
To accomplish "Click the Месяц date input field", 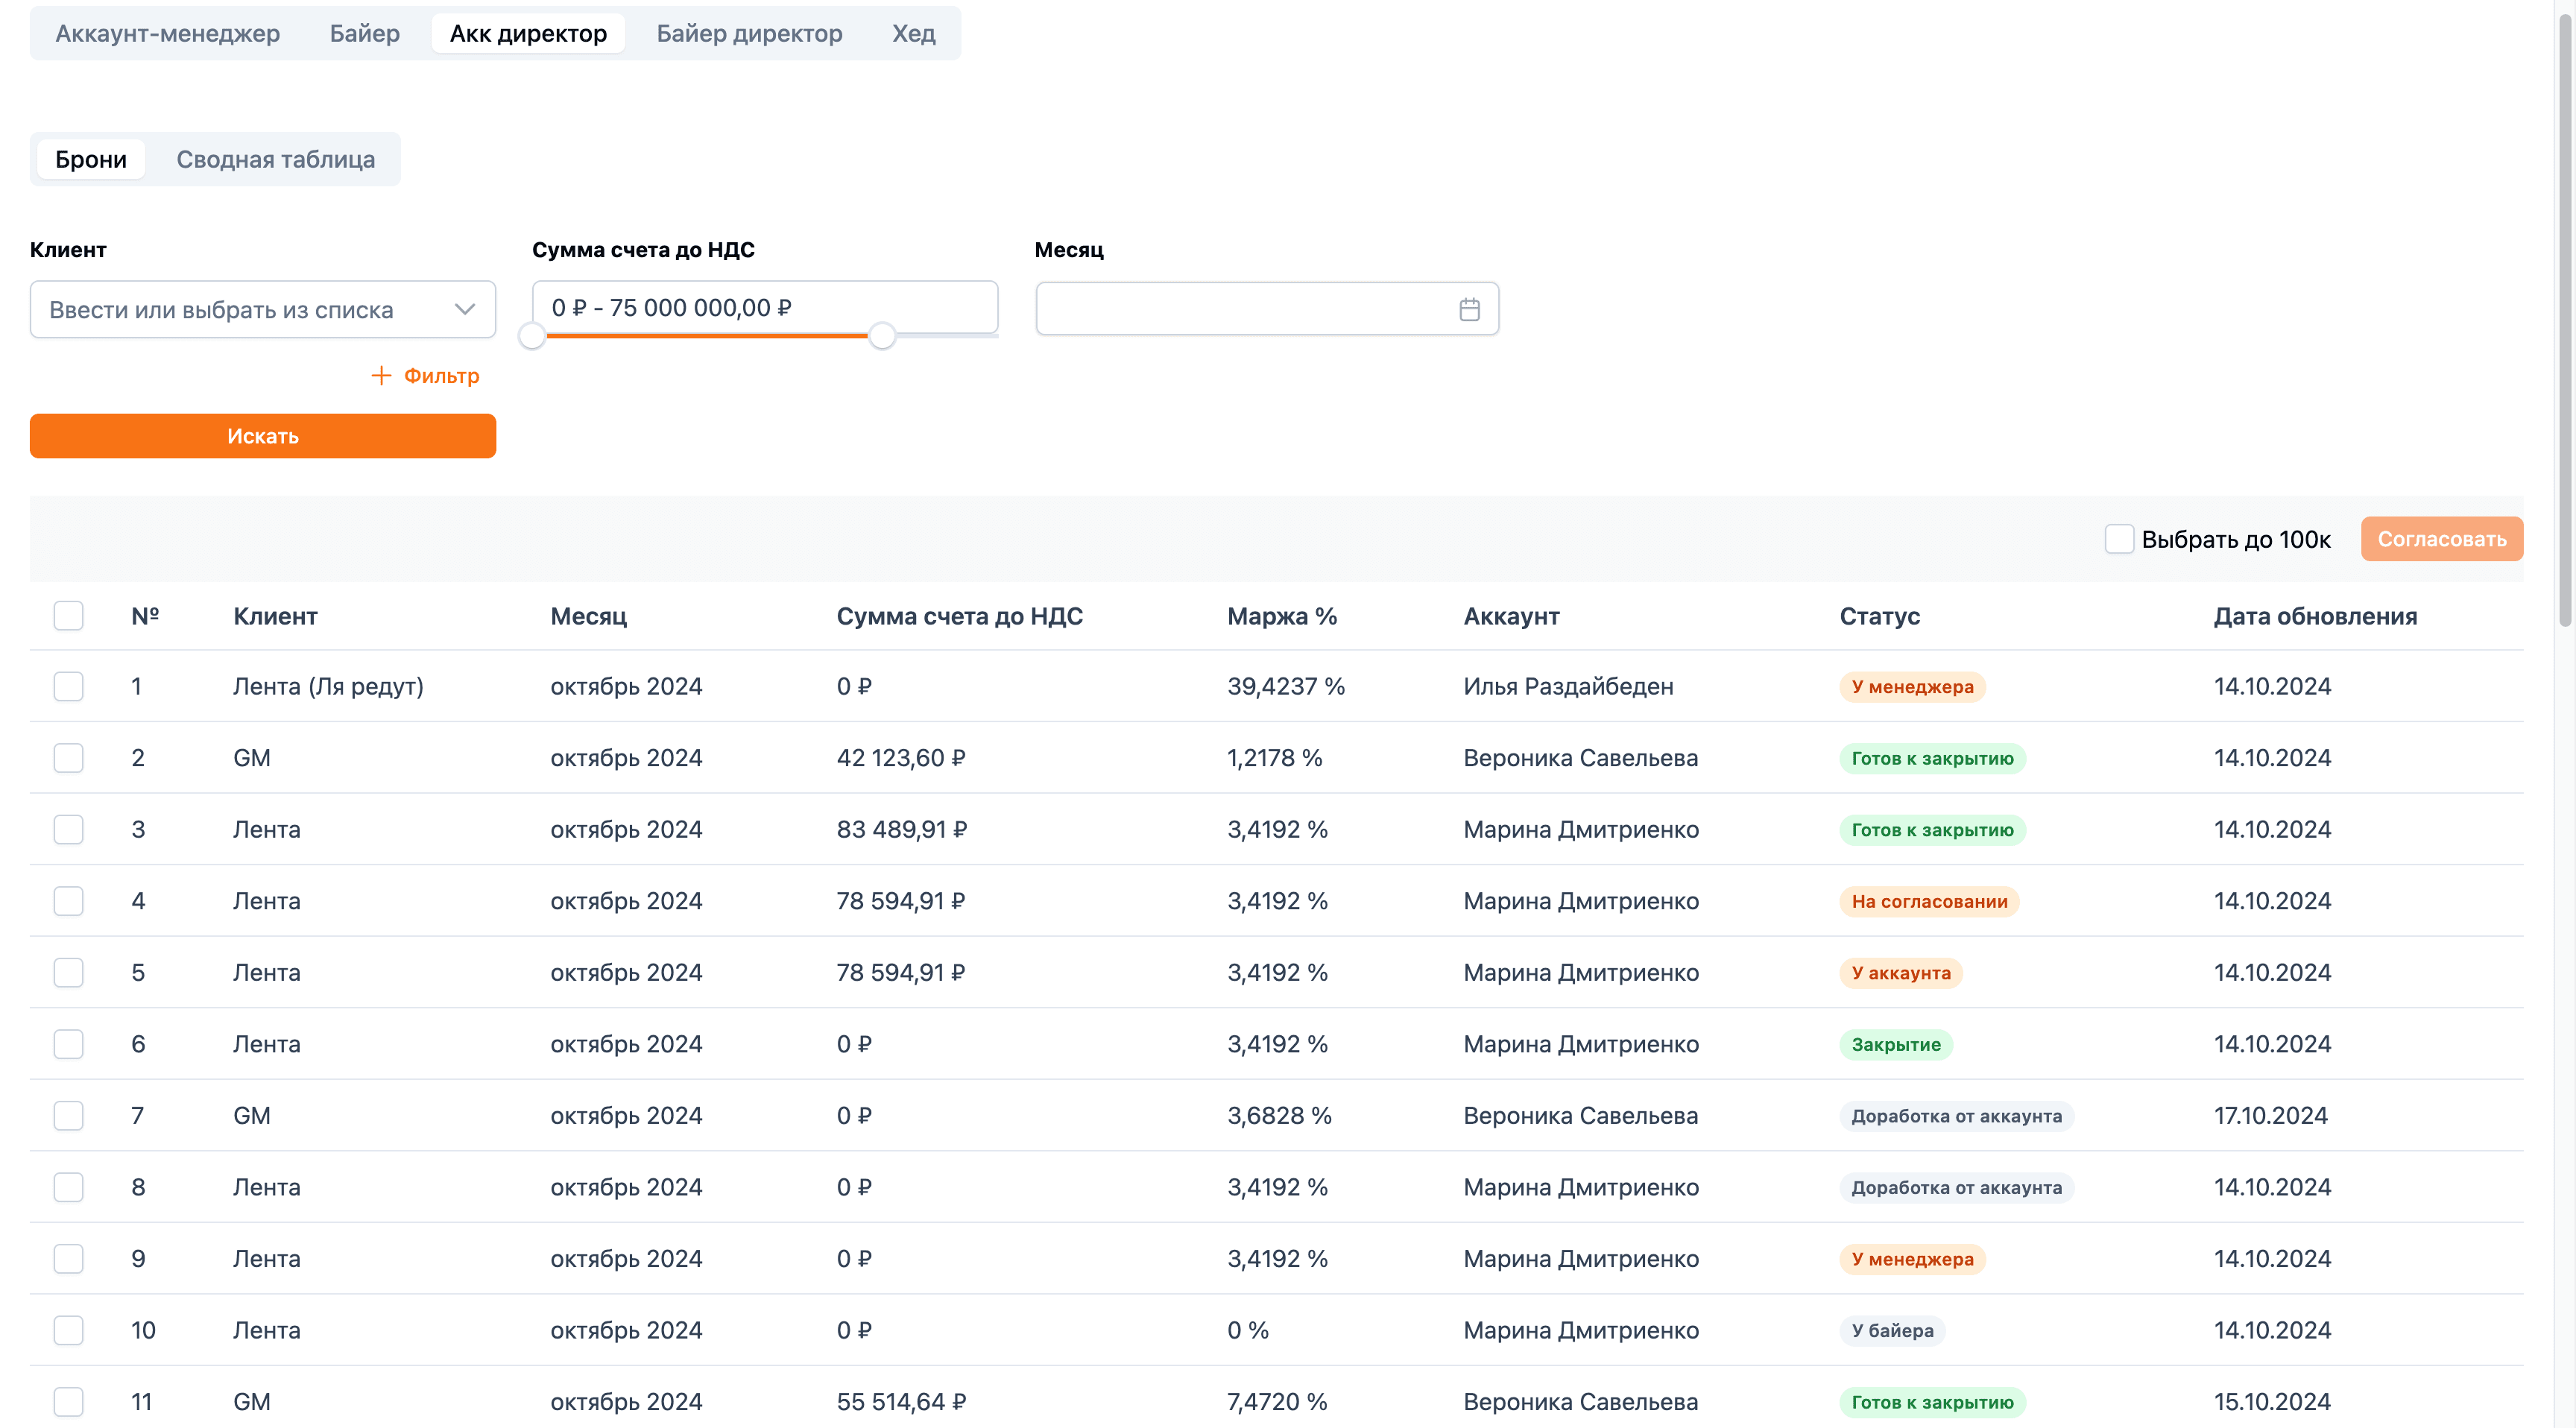I will [1267, 309].
